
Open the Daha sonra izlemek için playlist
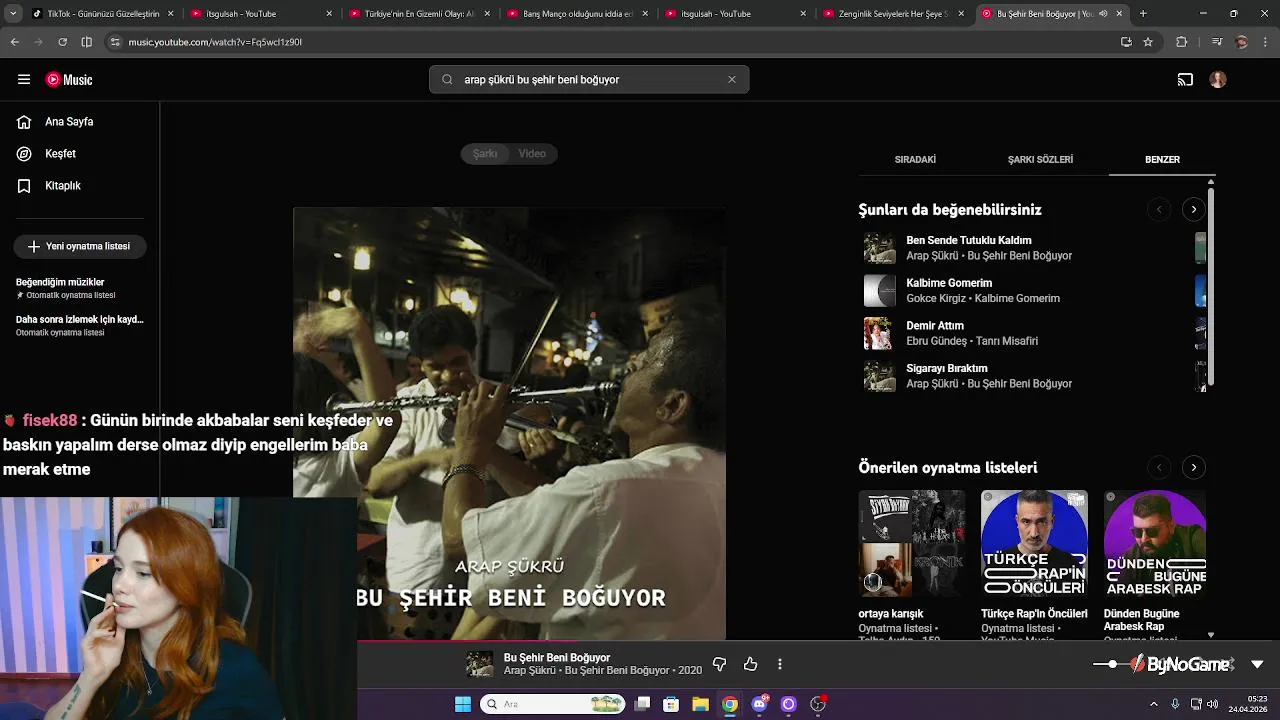(x=80, y=325)
